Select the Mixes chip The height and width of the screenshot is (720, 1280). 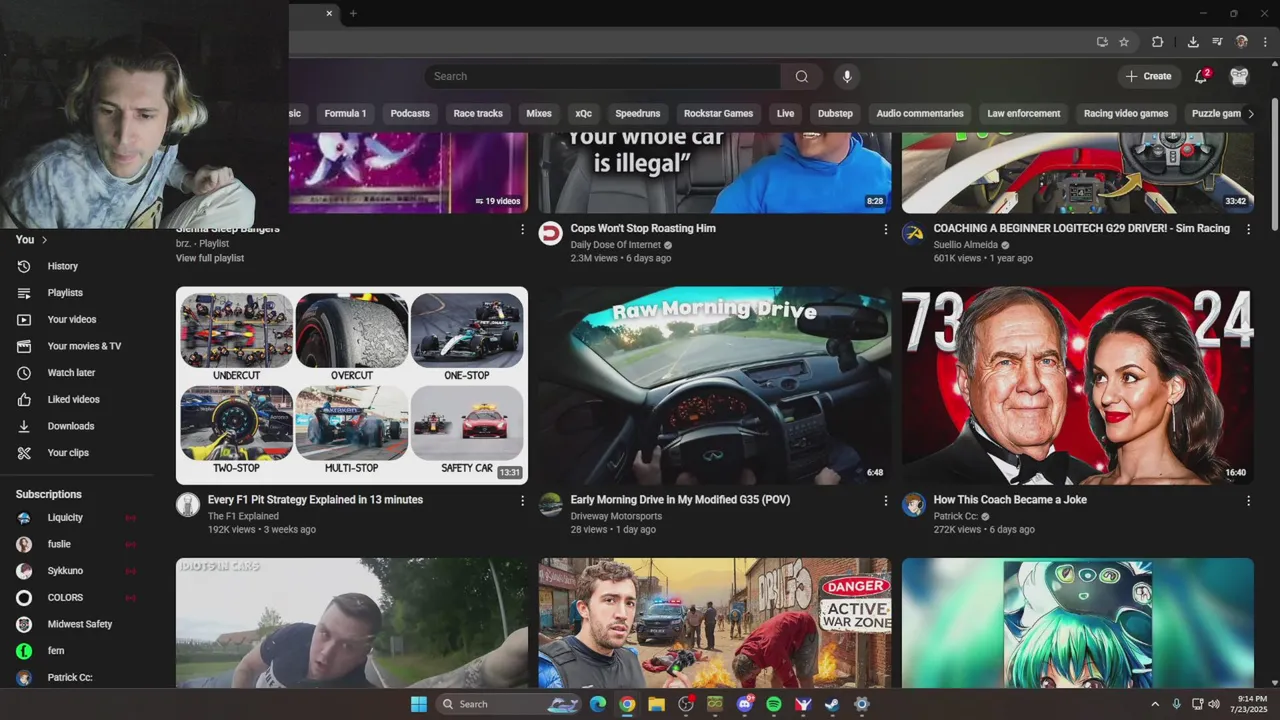click(x=539, y=113)
